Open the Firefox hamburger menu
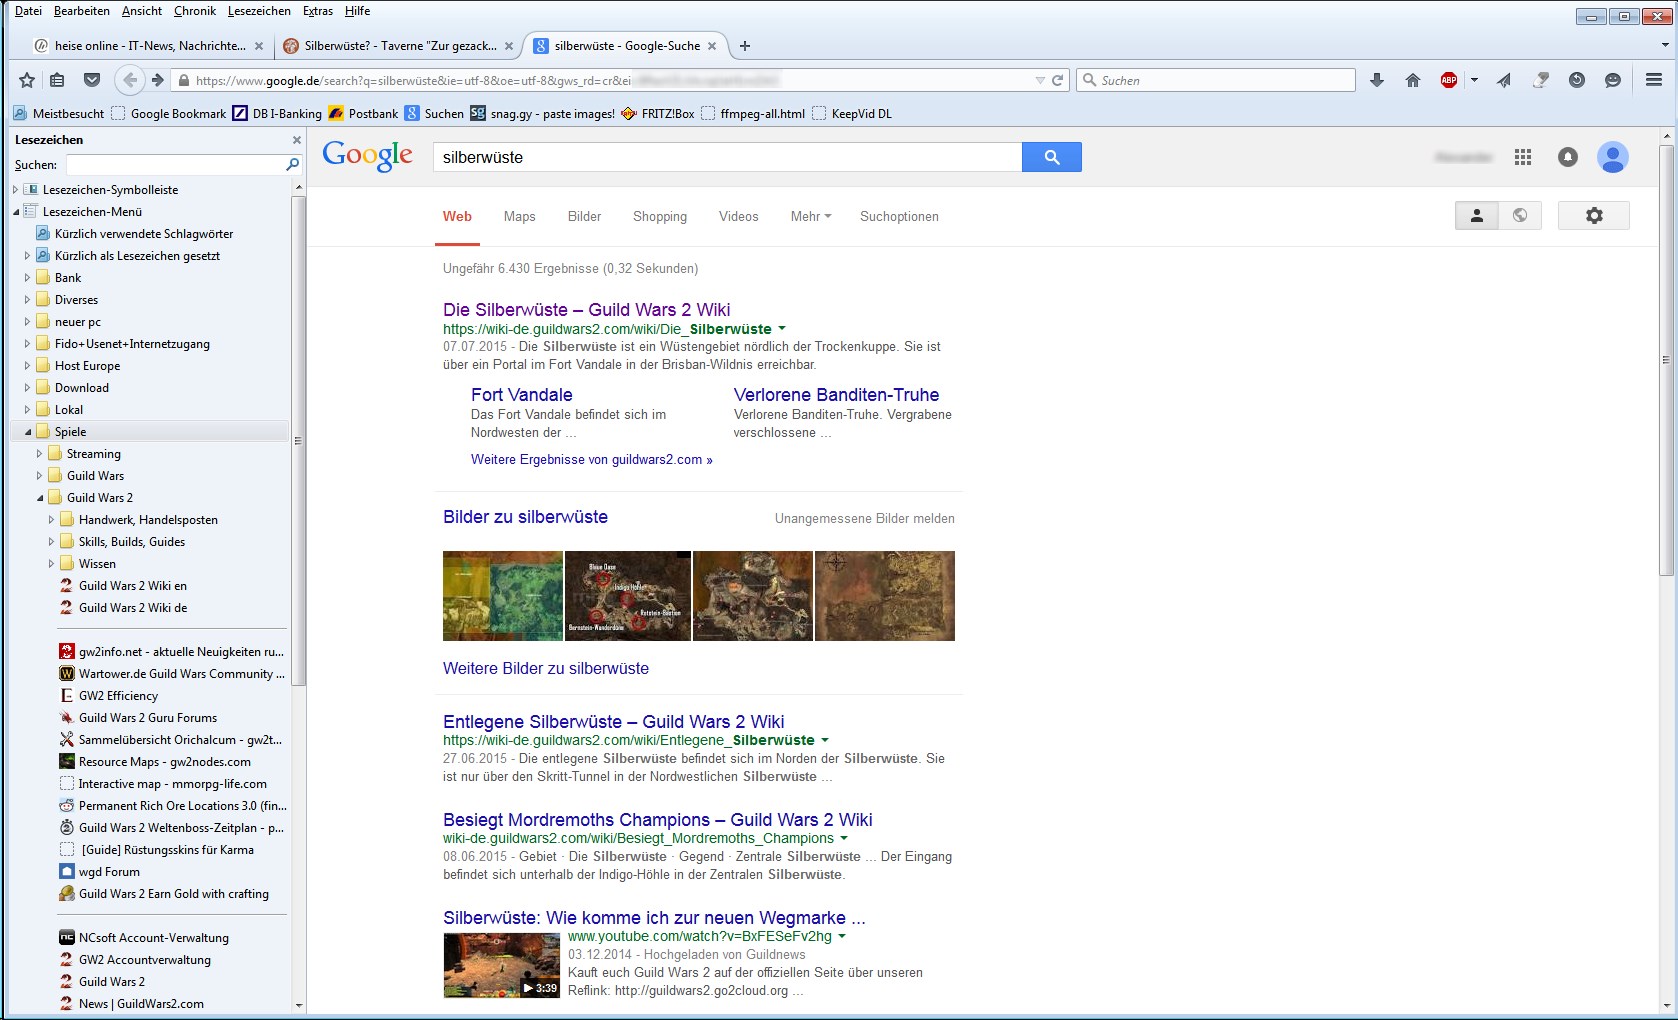This screenshot has height=1020, width=1678. (1654, 80)
